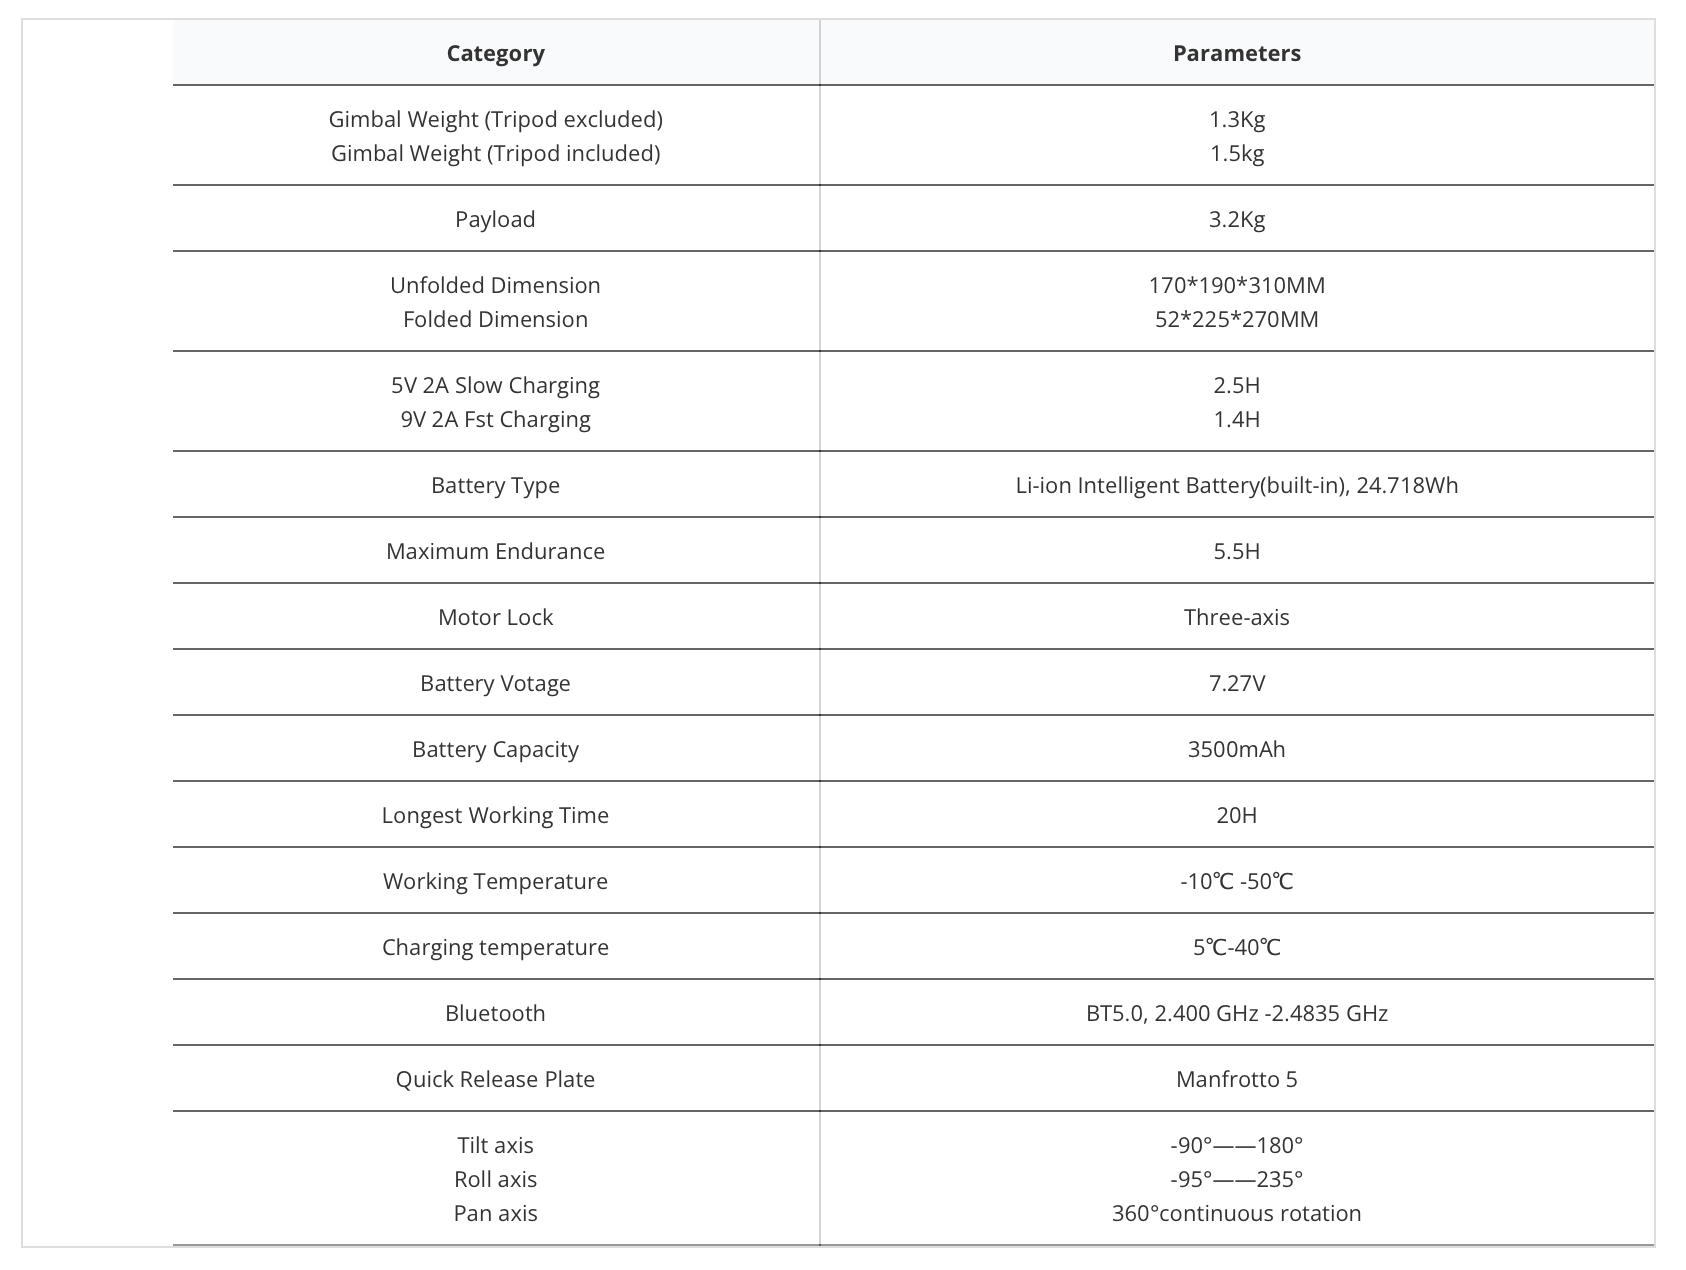This screenshot has width=1686, height=1270.
Task: Select the Manfrotto 5 quick release value
Action: point(1236,1079)
